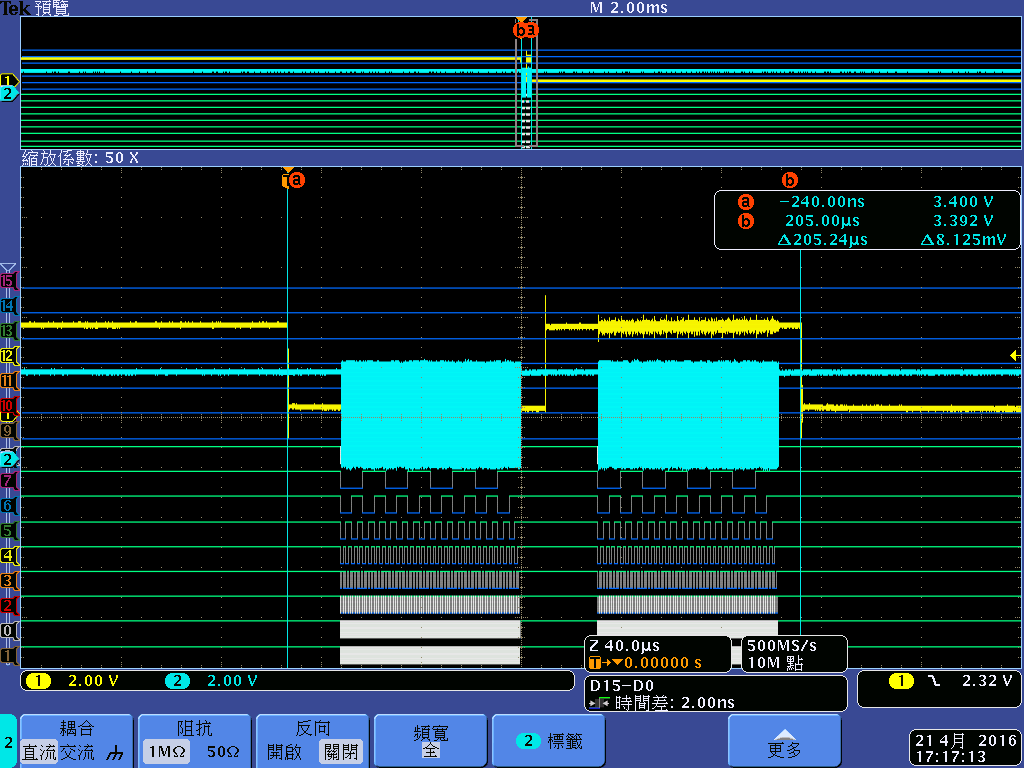This screenshot has width=1024, height=768.
Task: Click the digital group triangle handle
Action: pos(7,268)
